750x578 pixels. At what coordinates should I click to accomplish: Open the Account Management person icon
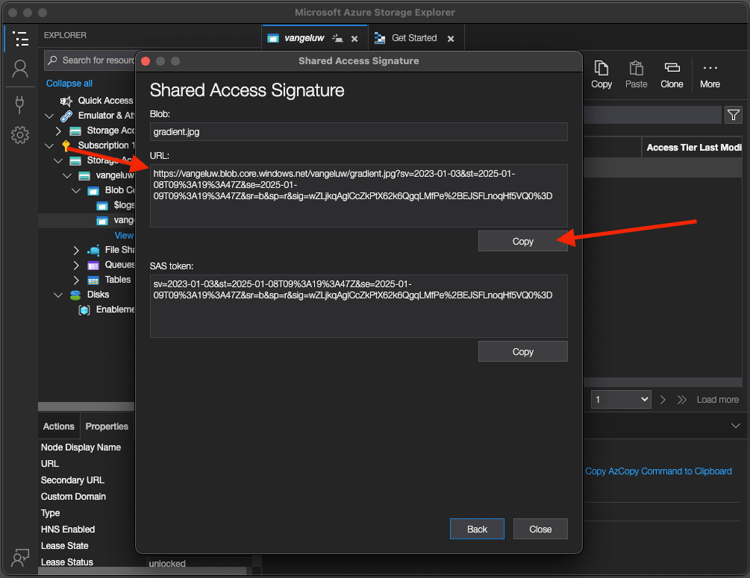[20, 69]
